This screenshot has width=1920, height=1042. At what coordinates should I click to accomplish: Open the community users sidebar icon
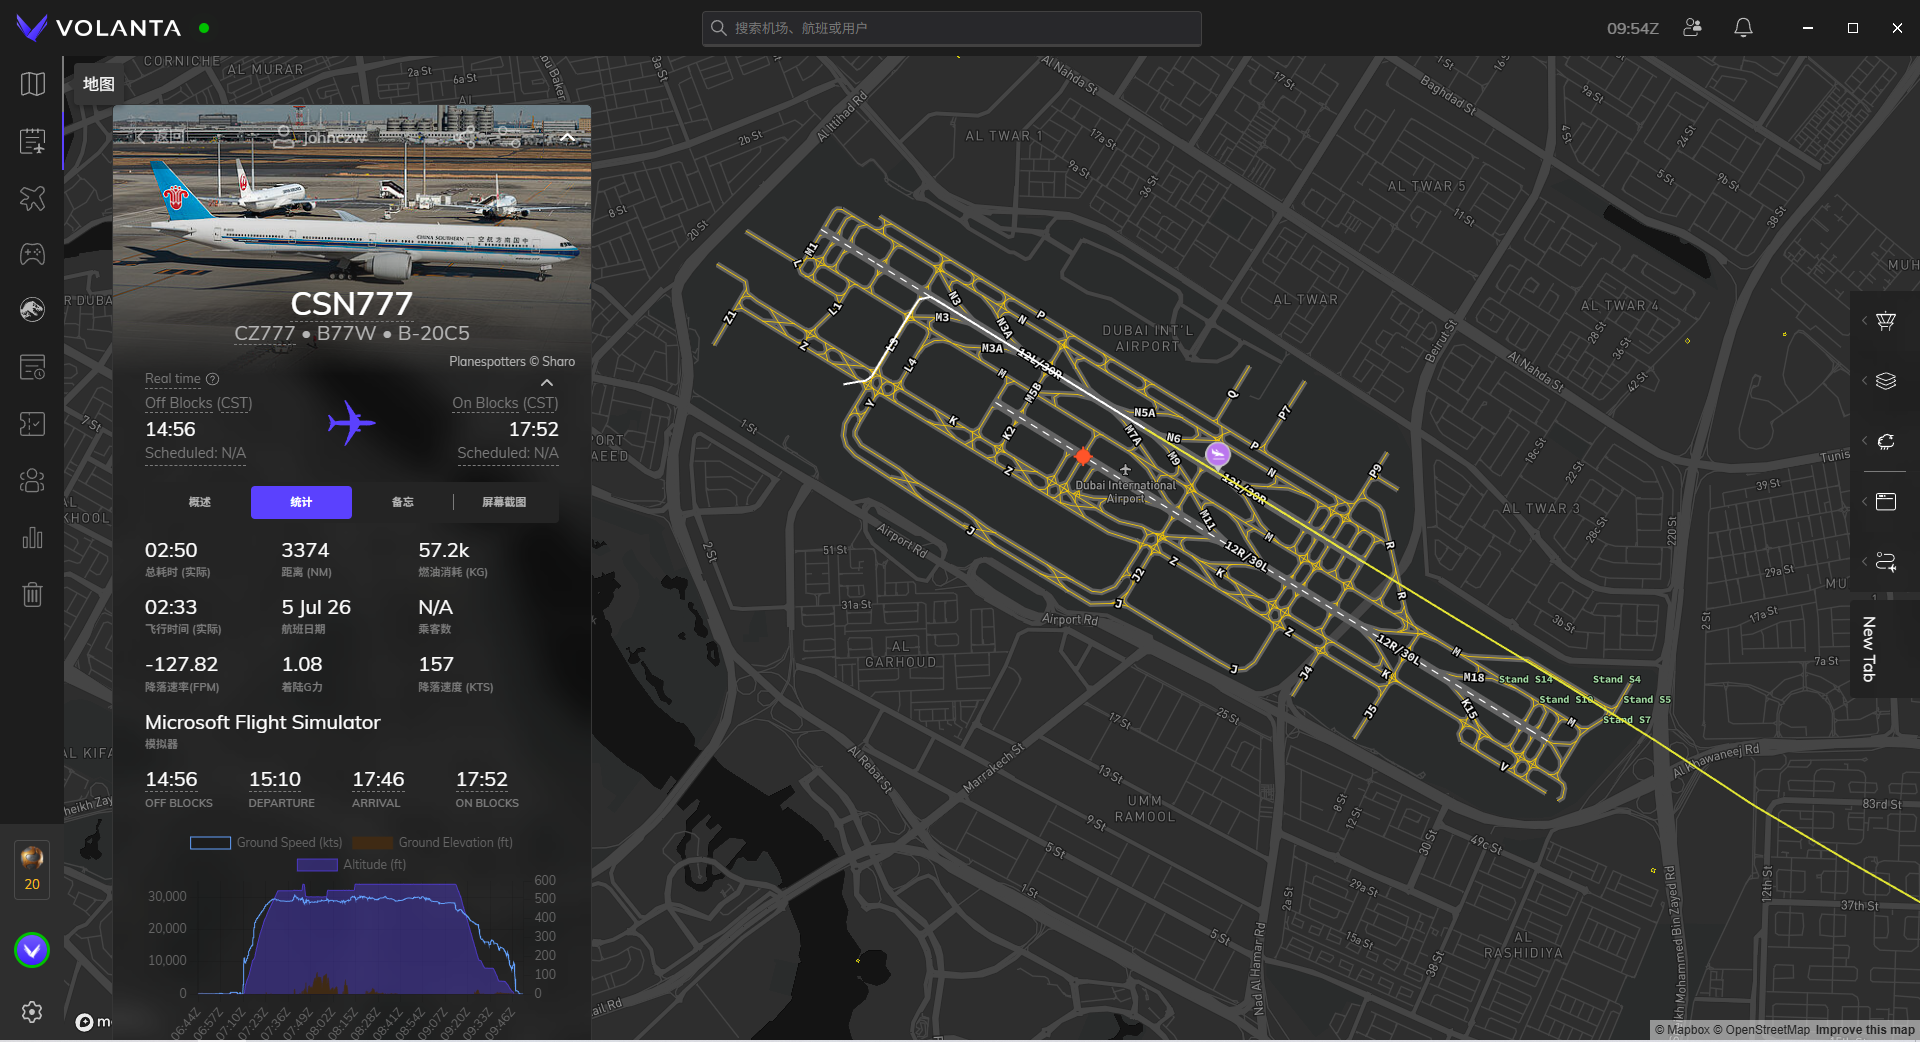pyautogui.click(x=32, y=481)
